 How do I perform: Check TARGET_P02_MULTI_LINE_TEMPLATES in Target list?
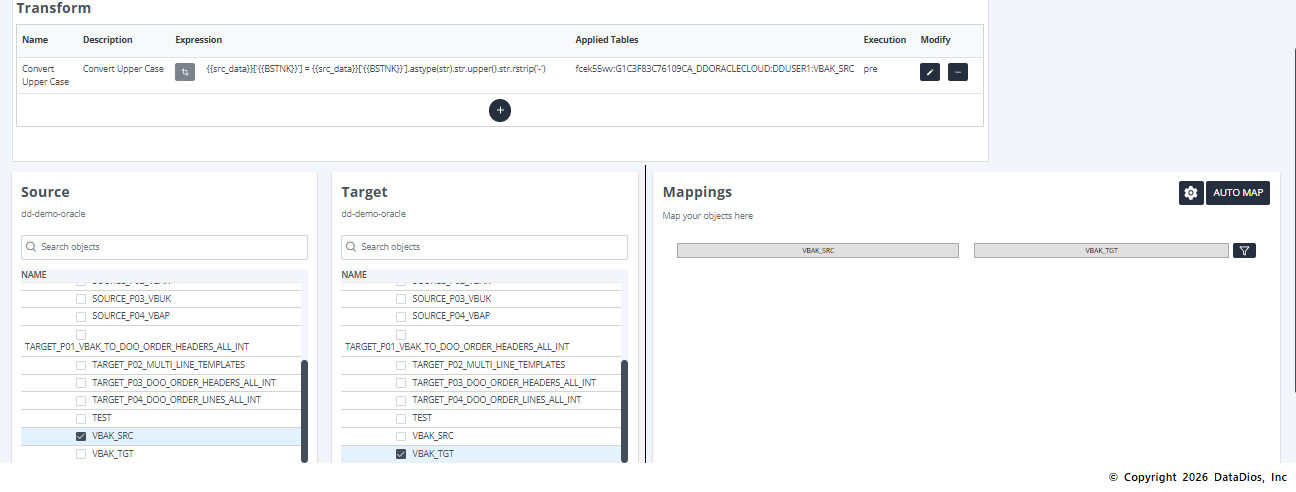click(401, 365)
